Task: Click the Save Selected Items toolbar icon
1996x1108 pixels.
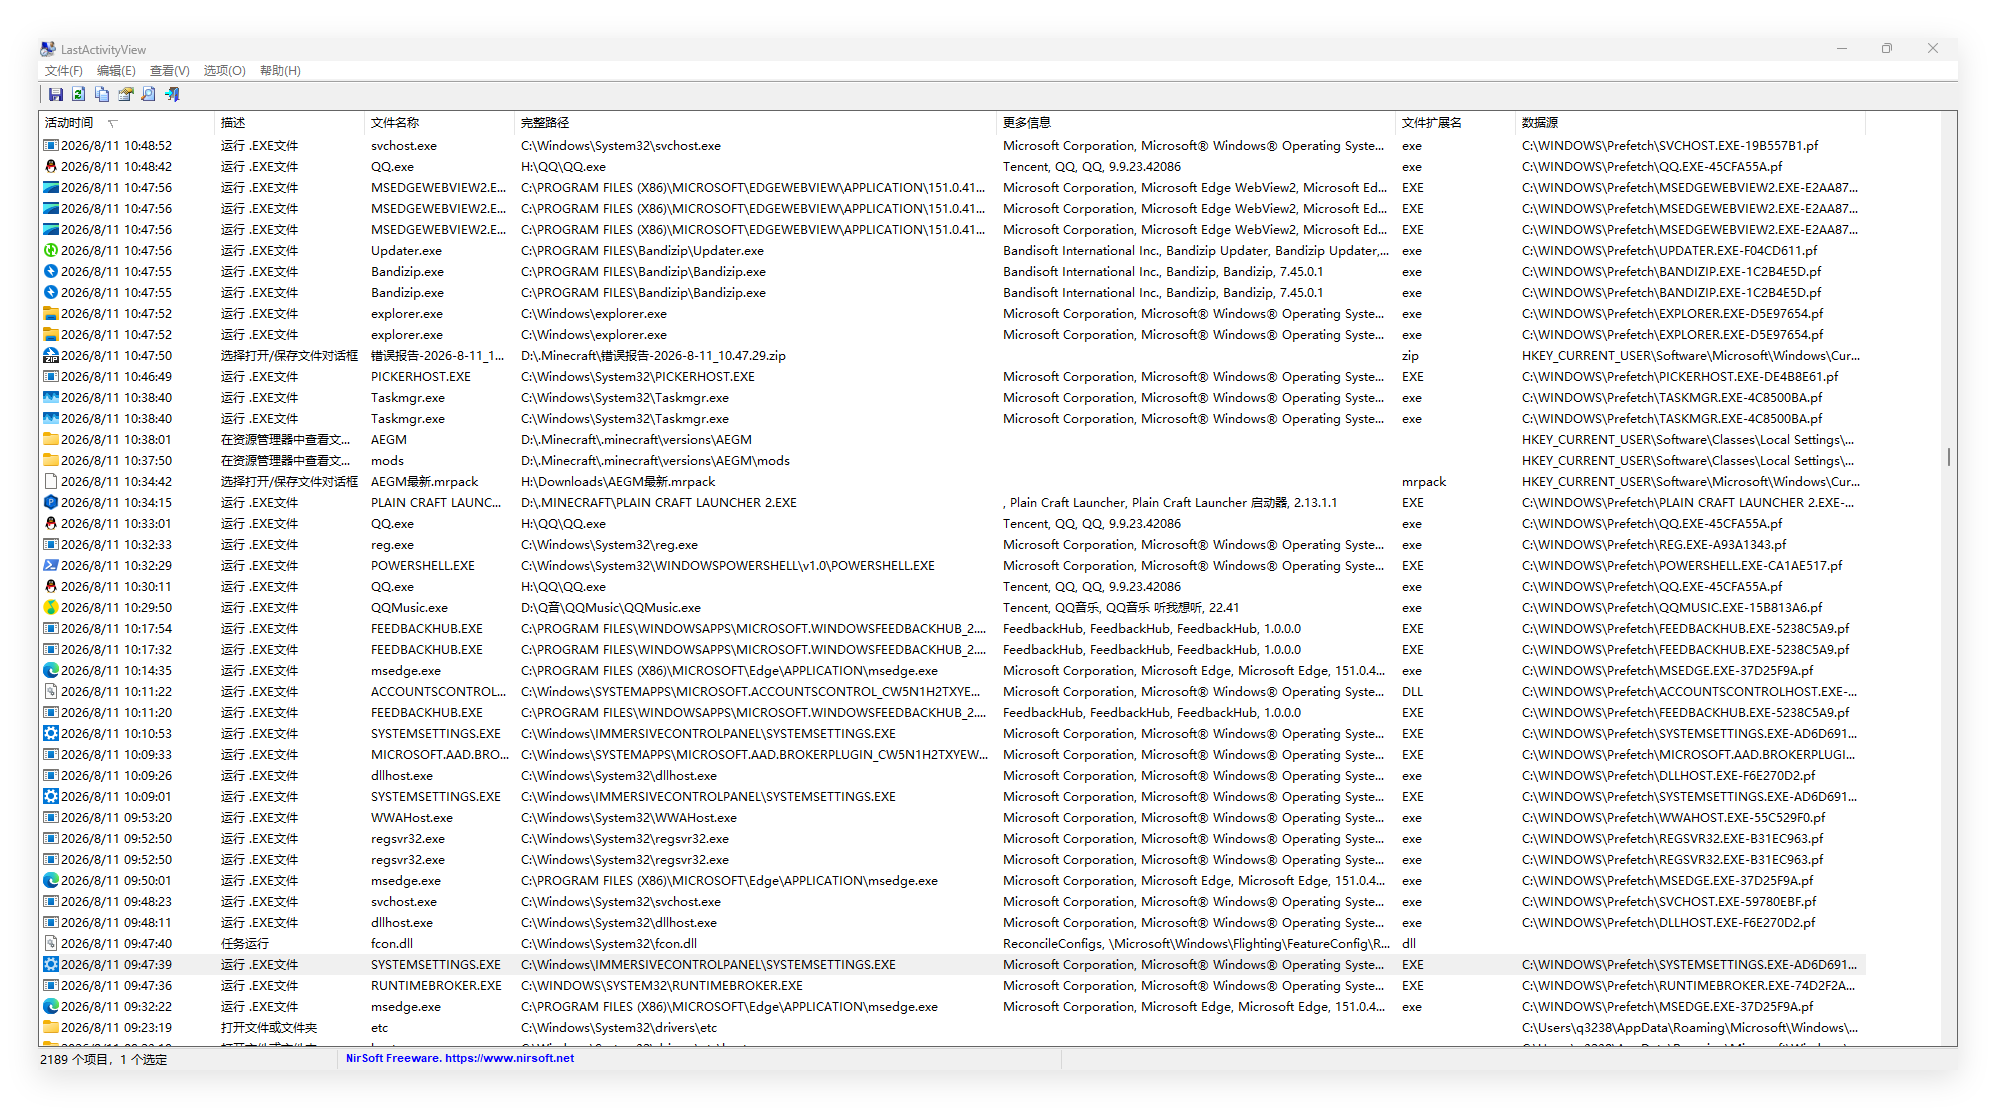Action: (x=56, y=94)
